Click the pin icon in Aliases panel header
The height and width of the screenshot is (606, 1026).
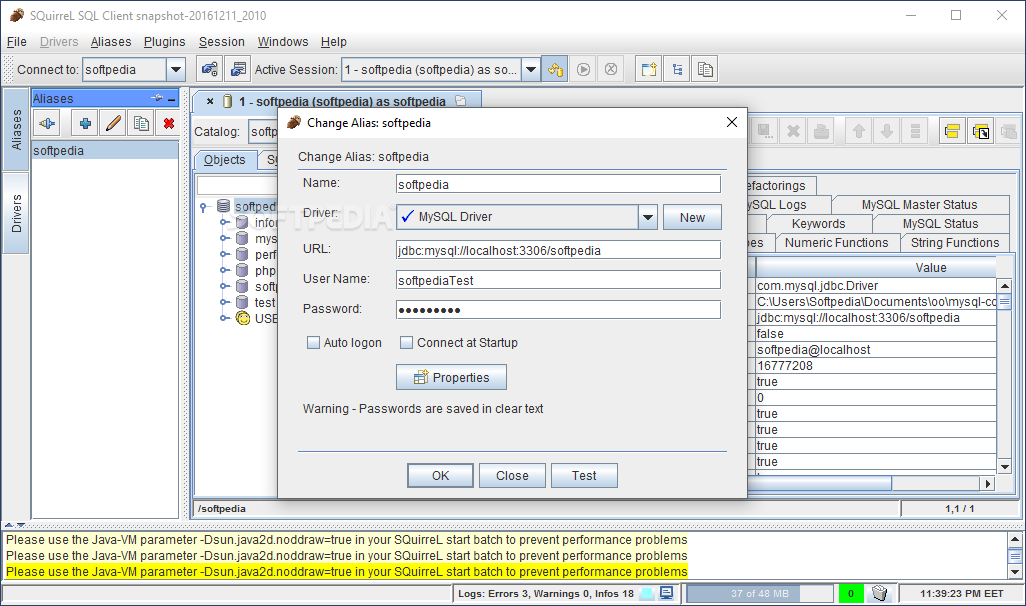tap(157, 98)
